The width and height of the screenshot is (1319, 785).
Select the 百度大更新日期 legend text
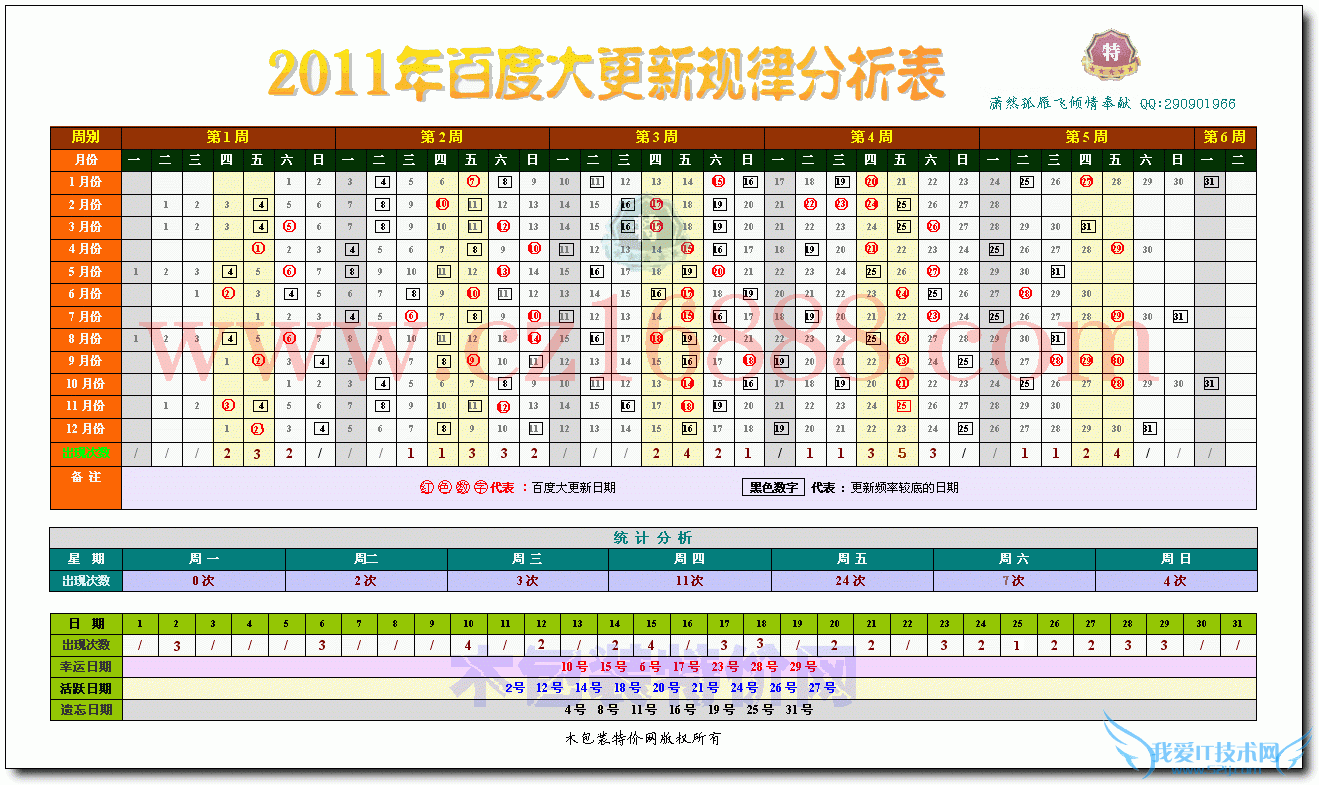573,488
